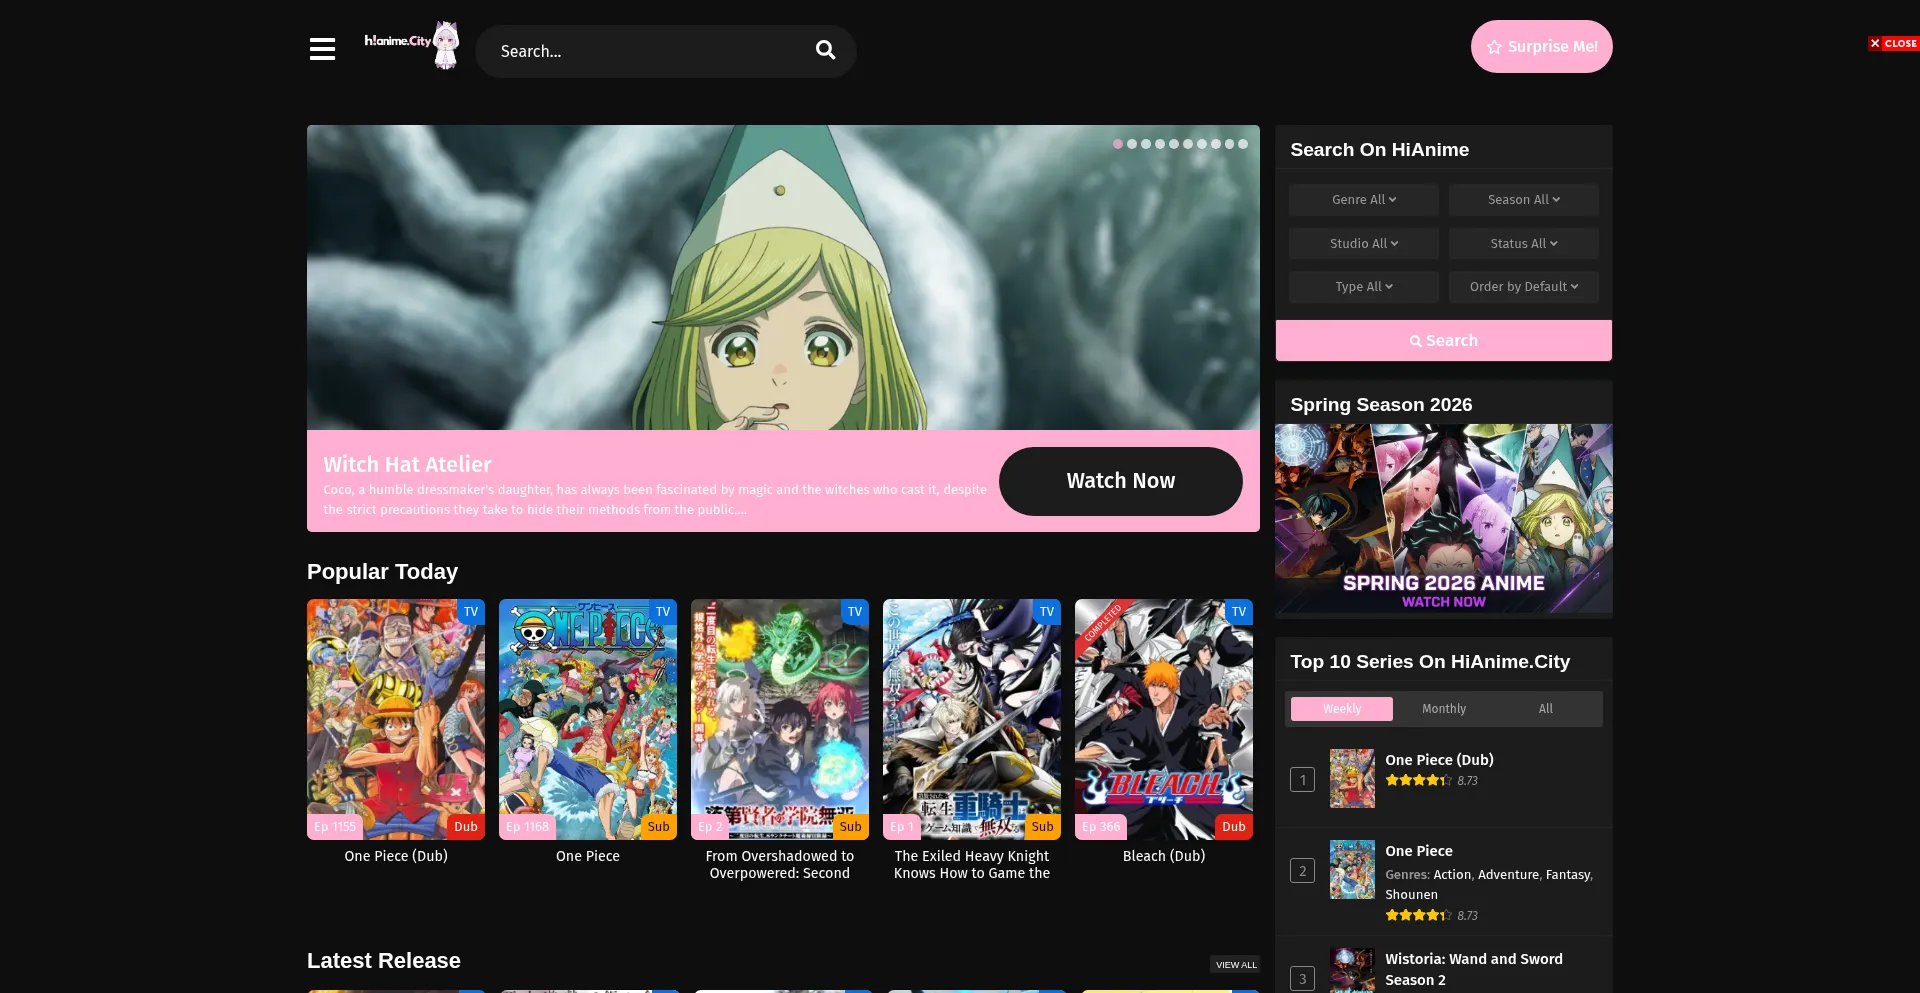Click the Surprise Me! button
Viewport: 1920px width, 993px height.
click(x=1541, y=47)
